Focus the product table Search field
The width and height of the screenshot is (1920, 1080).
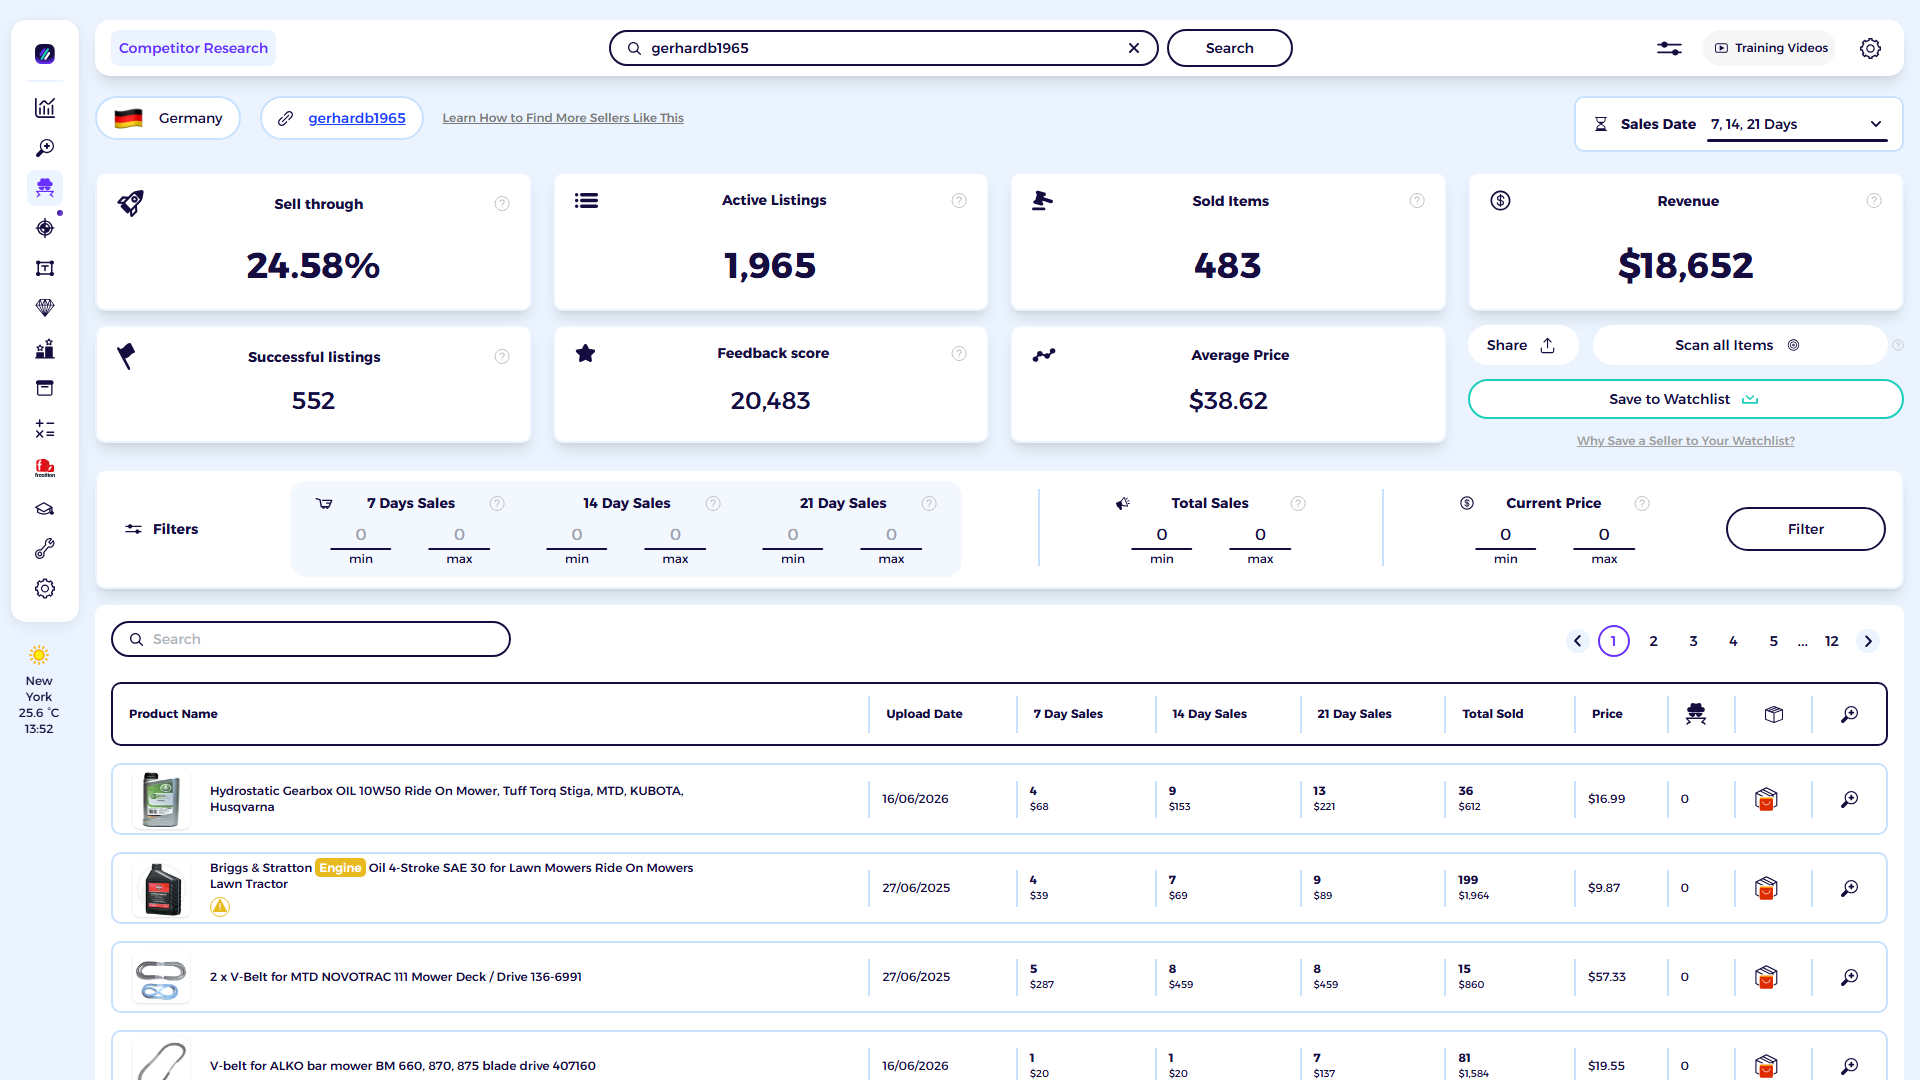pyautogui.click(x=311, y=639)
